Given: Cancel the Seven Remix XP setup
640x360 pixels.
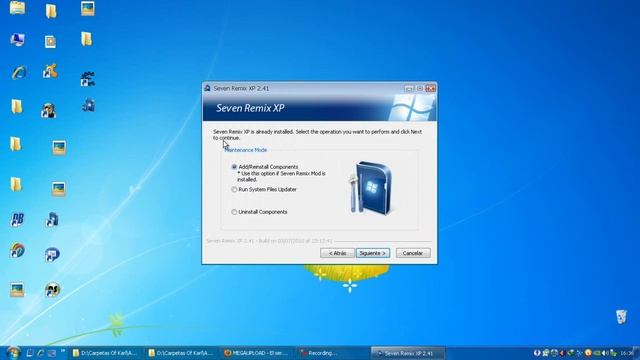Looking at the screenshot, I should click(x=413, y=253).
